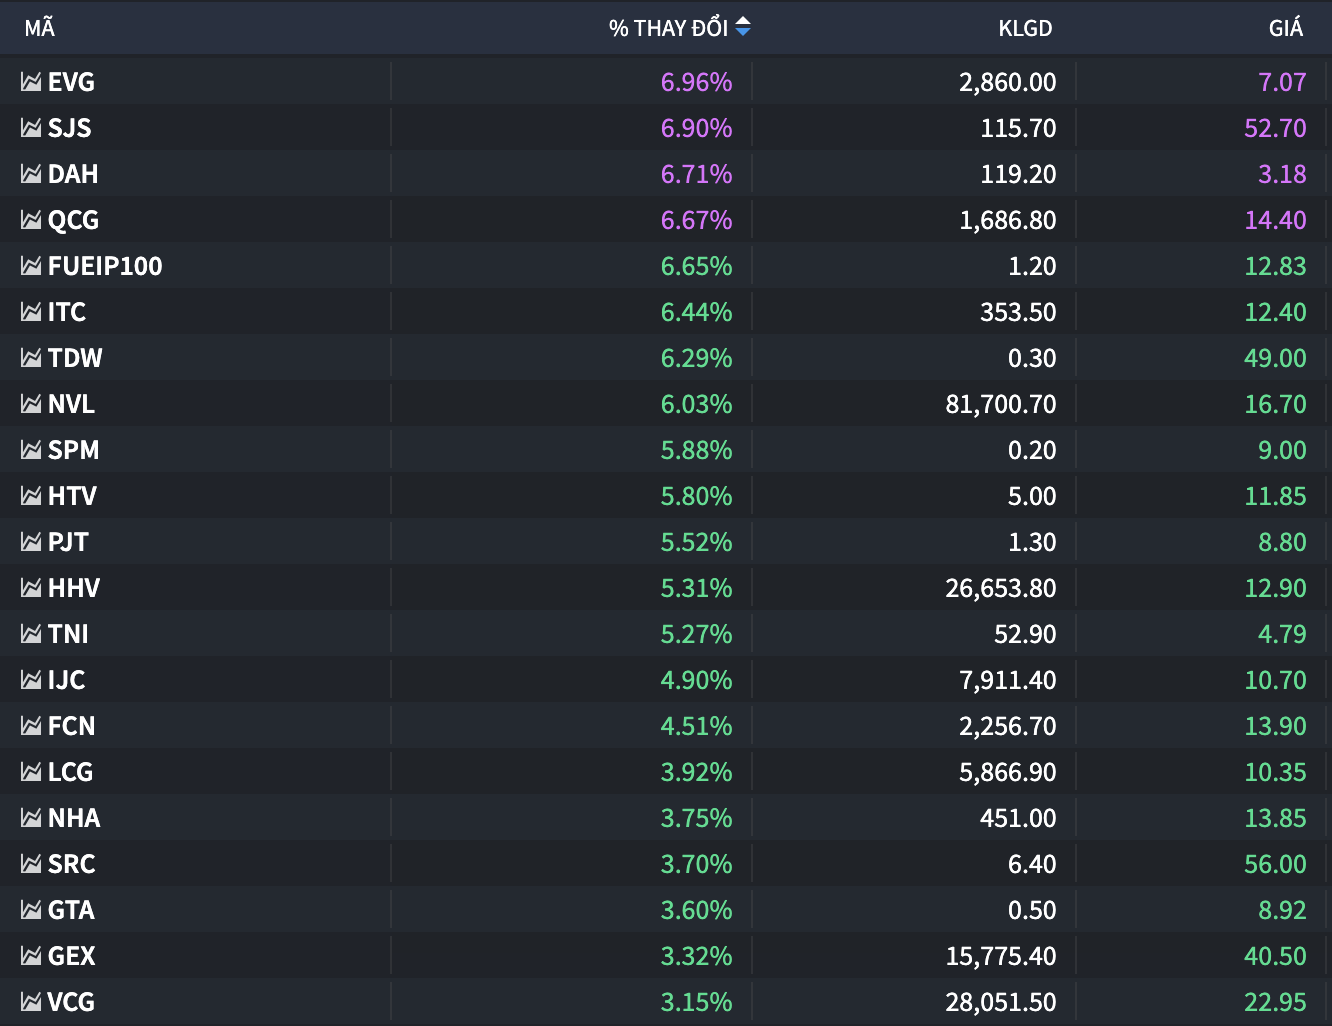Click the chart icon next to GEX
The height and width of the screenshot is (1026, 1332).
point(31,956)
